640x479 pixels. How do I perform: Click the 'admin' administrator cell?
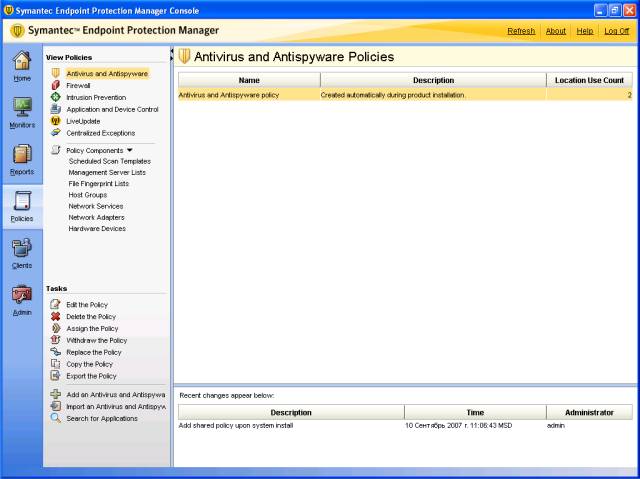pyautogui.click(x=556, y=425)
